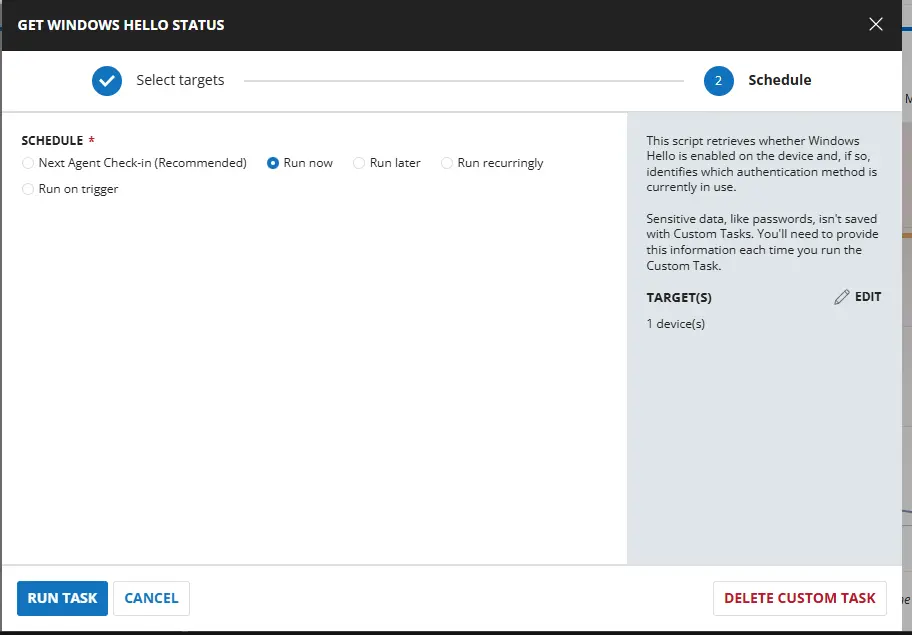Screen dimensions: 912x635
Task: Click the pencil icon beside Target(s)
Action: click(x=842, y=297)
